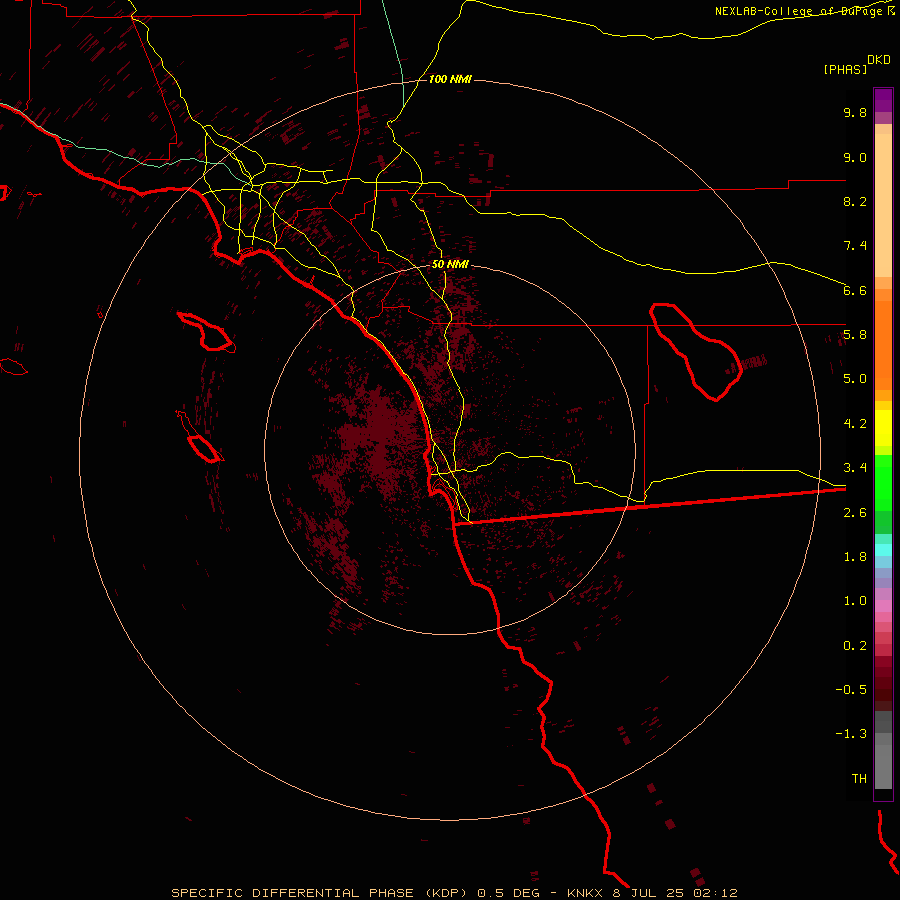
Task: Pick the bright yellow segment of color bar
Action: point(883,428)
